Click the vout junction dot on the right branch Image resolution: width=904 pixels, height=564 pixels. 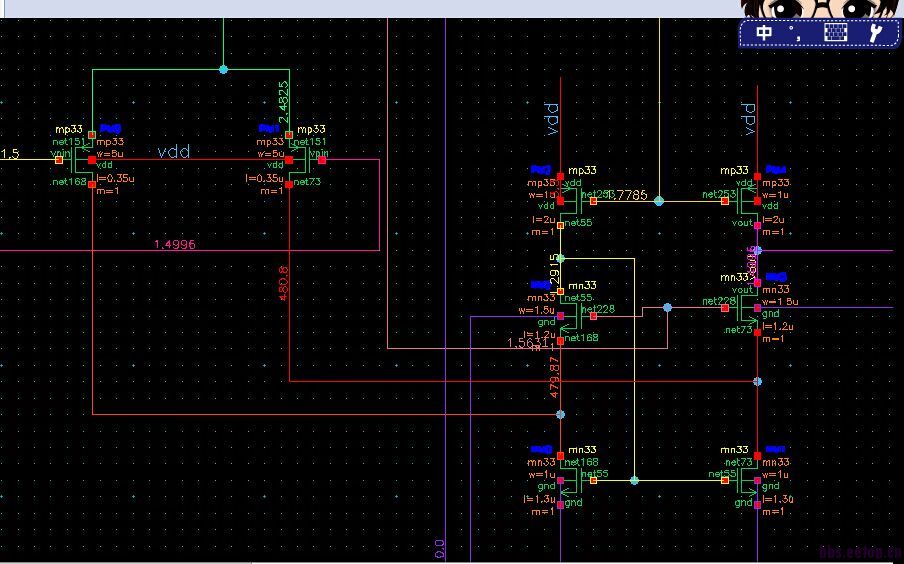758,250
